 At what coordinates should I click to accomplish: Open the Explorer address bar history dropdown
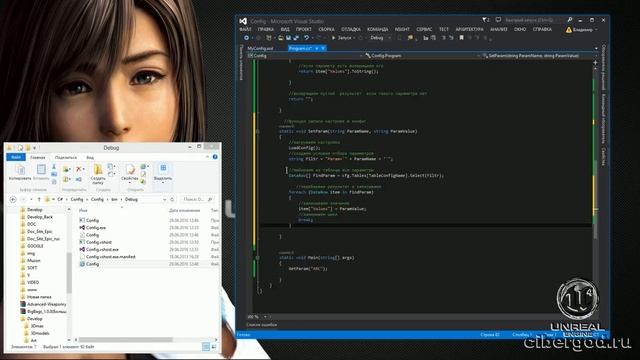pos(164,199)
